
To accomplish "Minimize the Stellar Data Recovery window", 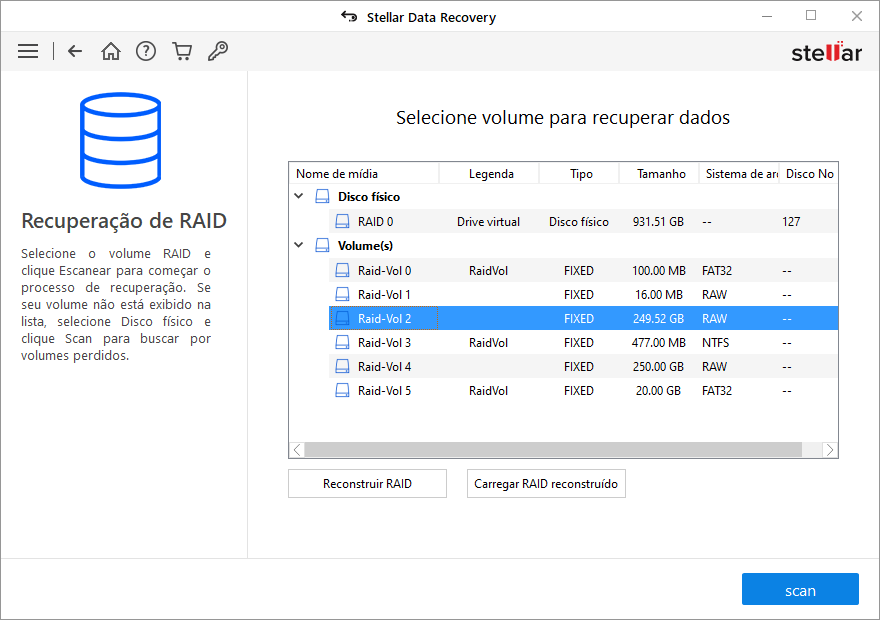I will (x=767, y=16).
